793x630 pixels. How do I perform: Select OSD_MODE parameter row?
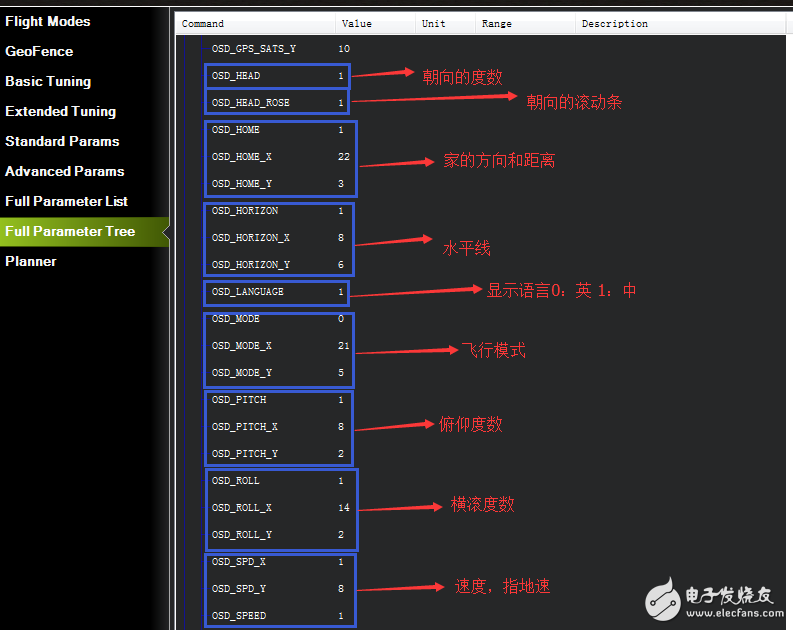tap(235, 319)
